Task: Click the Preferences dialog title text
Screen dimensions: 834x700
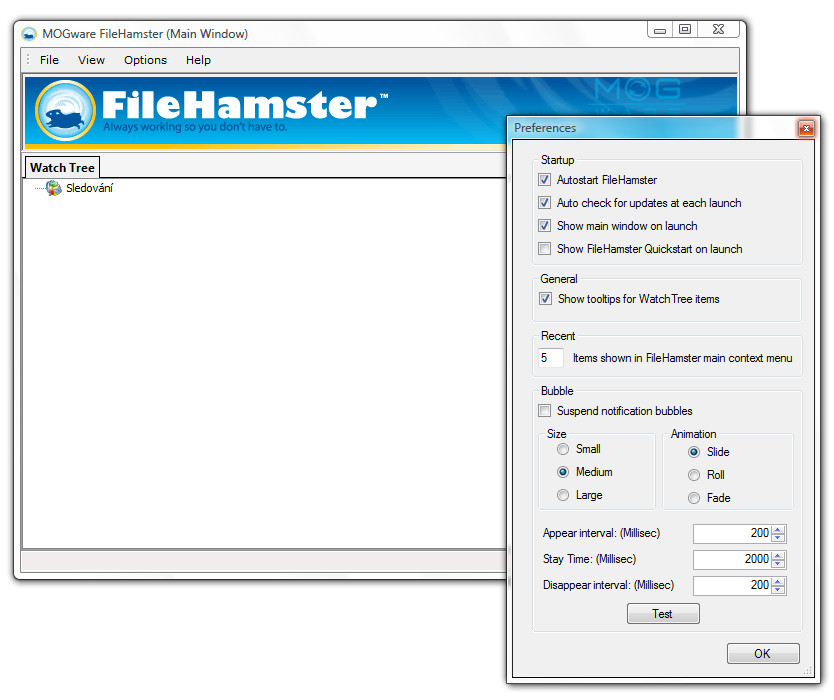Action: pos(545,128)
